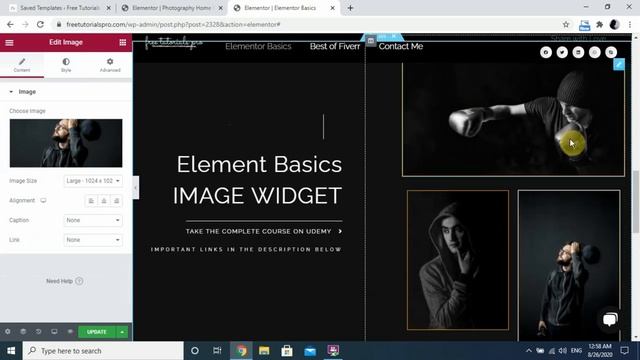Open Elementor page settings gear
The width and height of the screenshot is (640, 360).
pos(8,332)
